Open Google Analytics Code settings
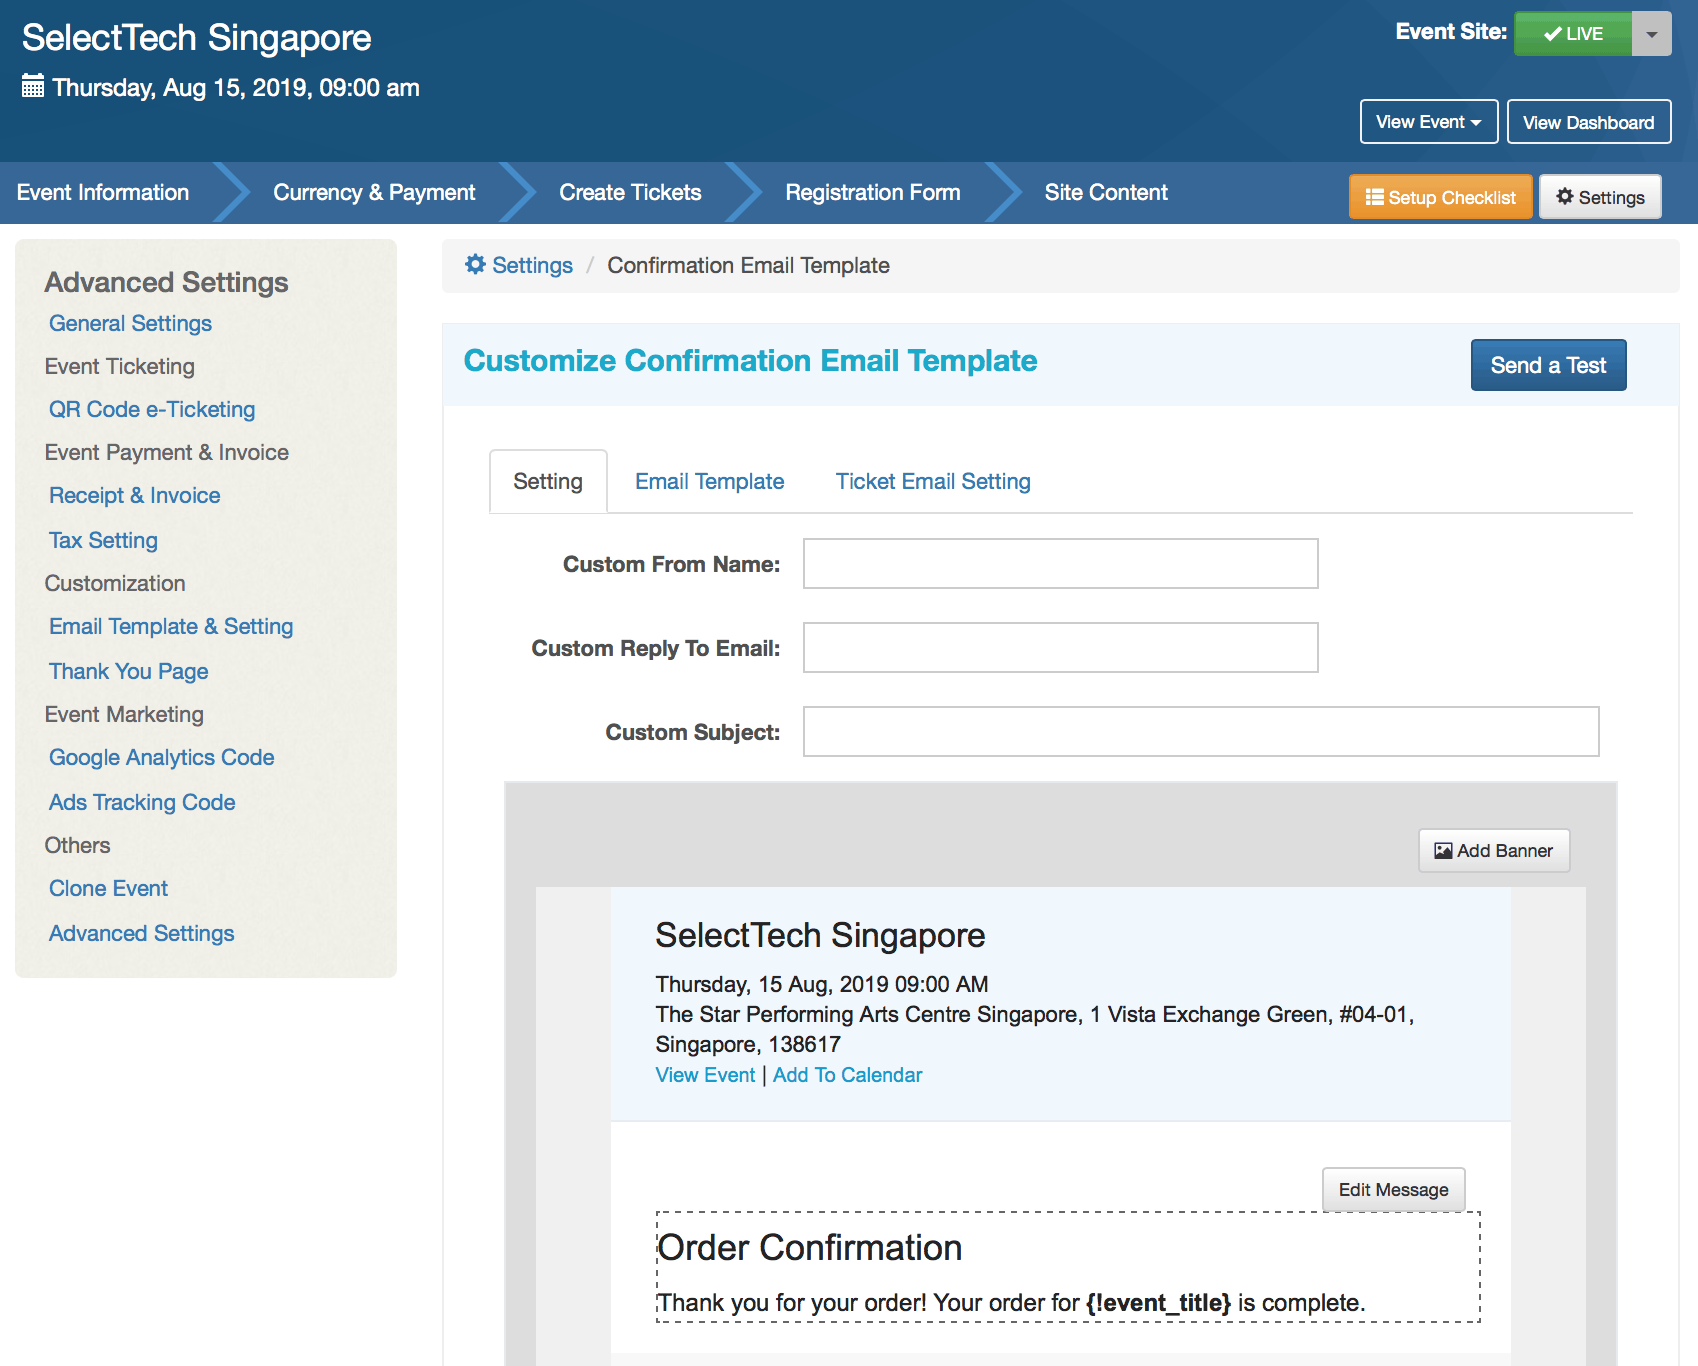 pyautogui.click(x=162, y=757)
